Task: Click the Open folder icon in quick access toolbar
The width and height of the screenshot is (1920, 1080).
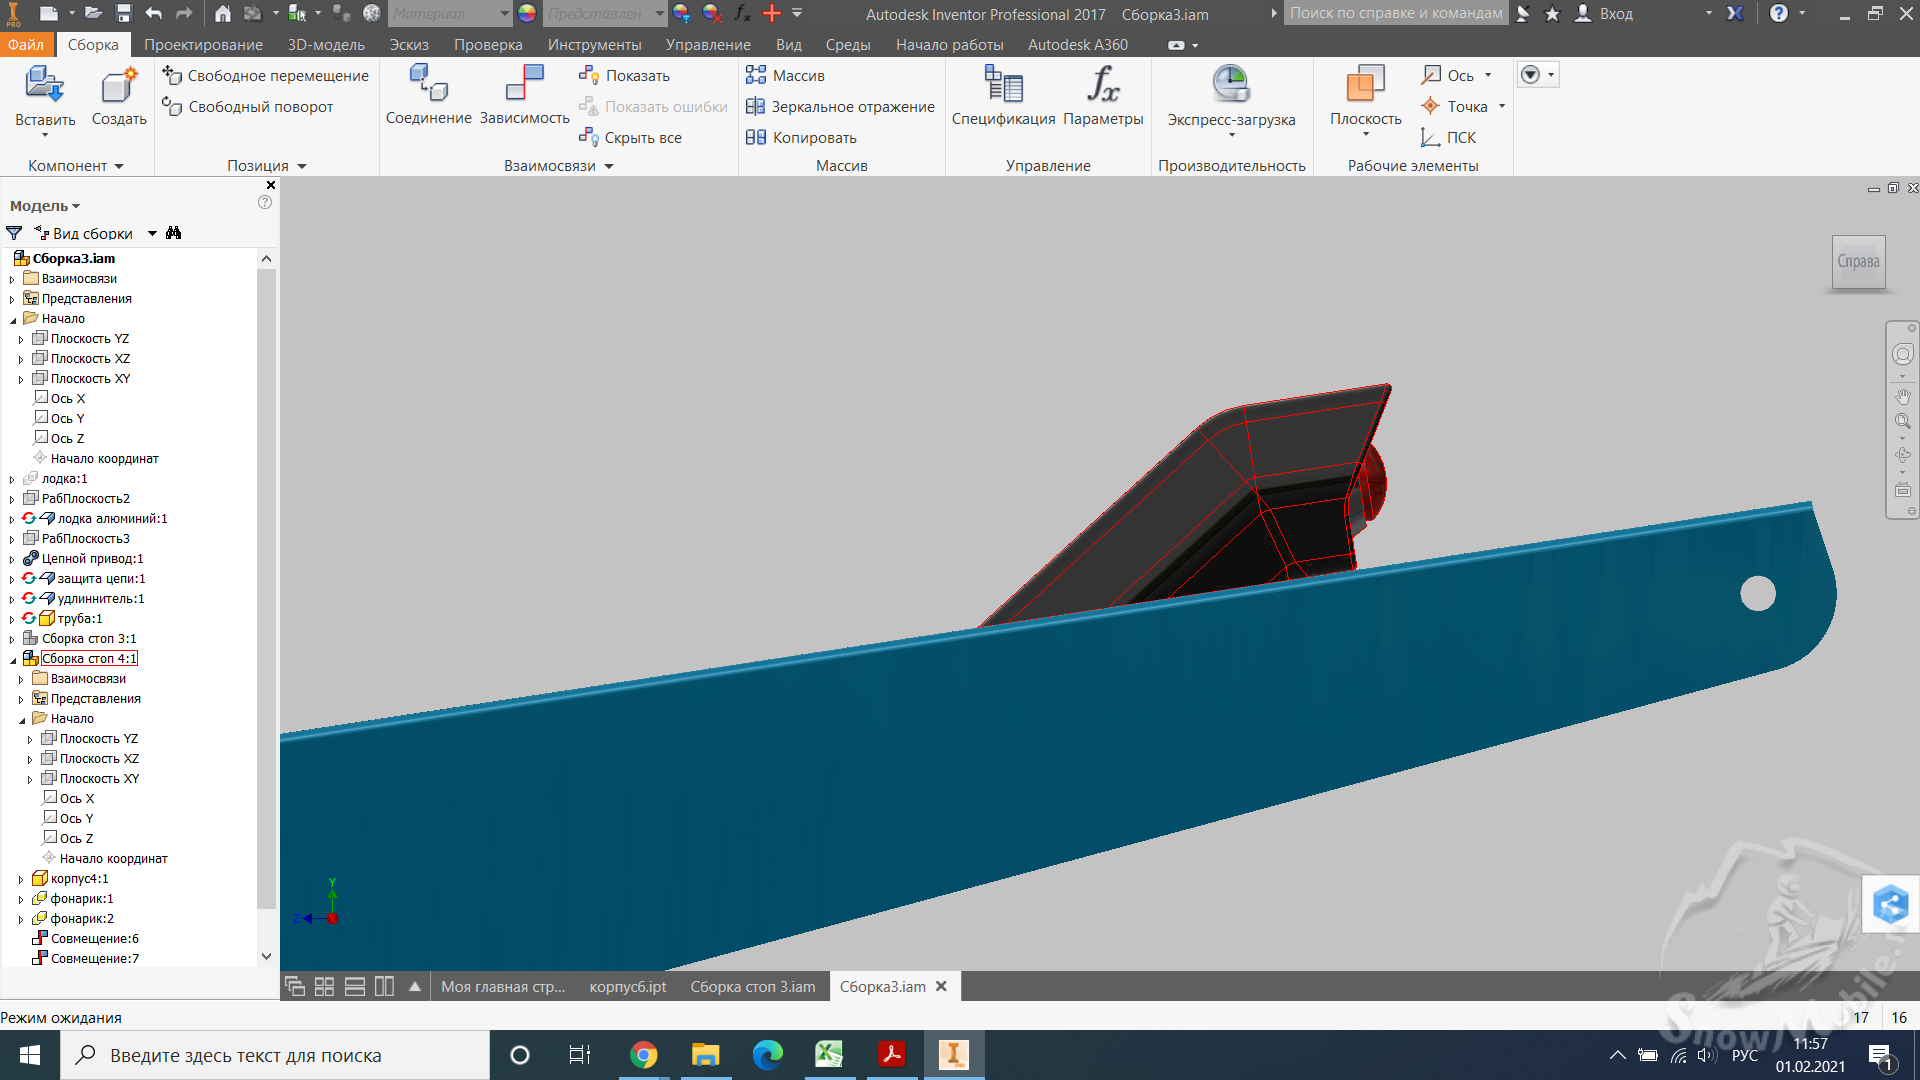Action: pyautogui.click(x=93, y=13)
